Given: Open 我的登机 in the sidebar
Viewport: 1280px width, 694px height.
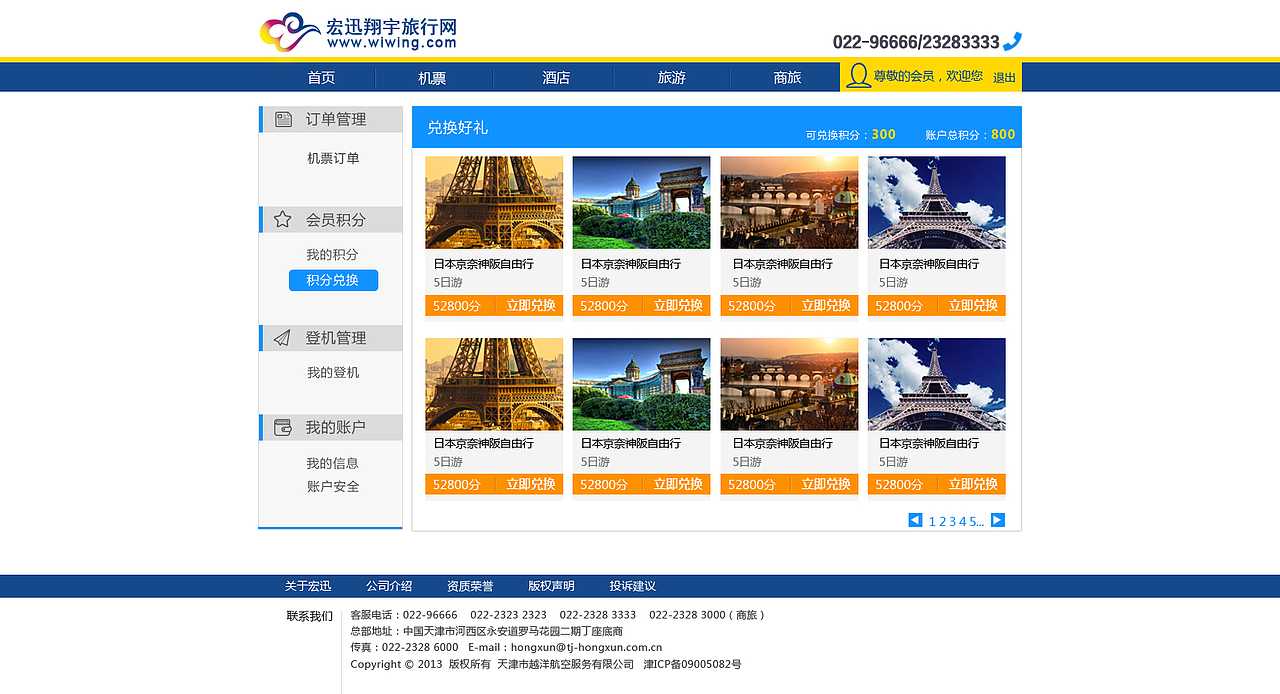Looking at the screenshot, I should (x=333, y=373).
